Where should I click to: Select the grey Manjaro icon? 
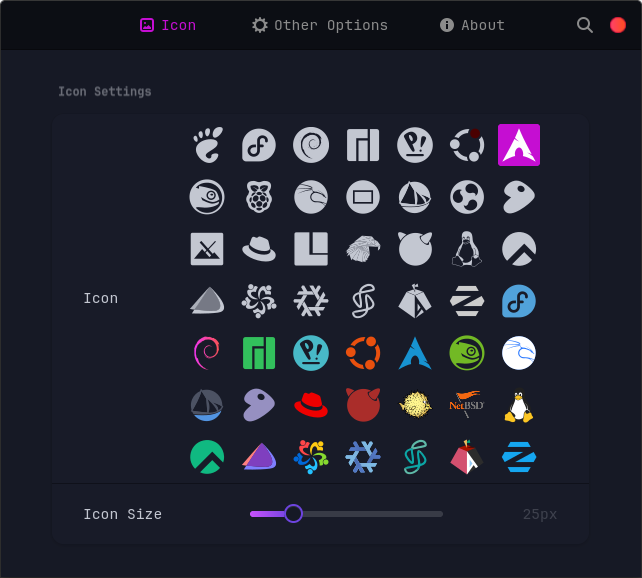363,145
